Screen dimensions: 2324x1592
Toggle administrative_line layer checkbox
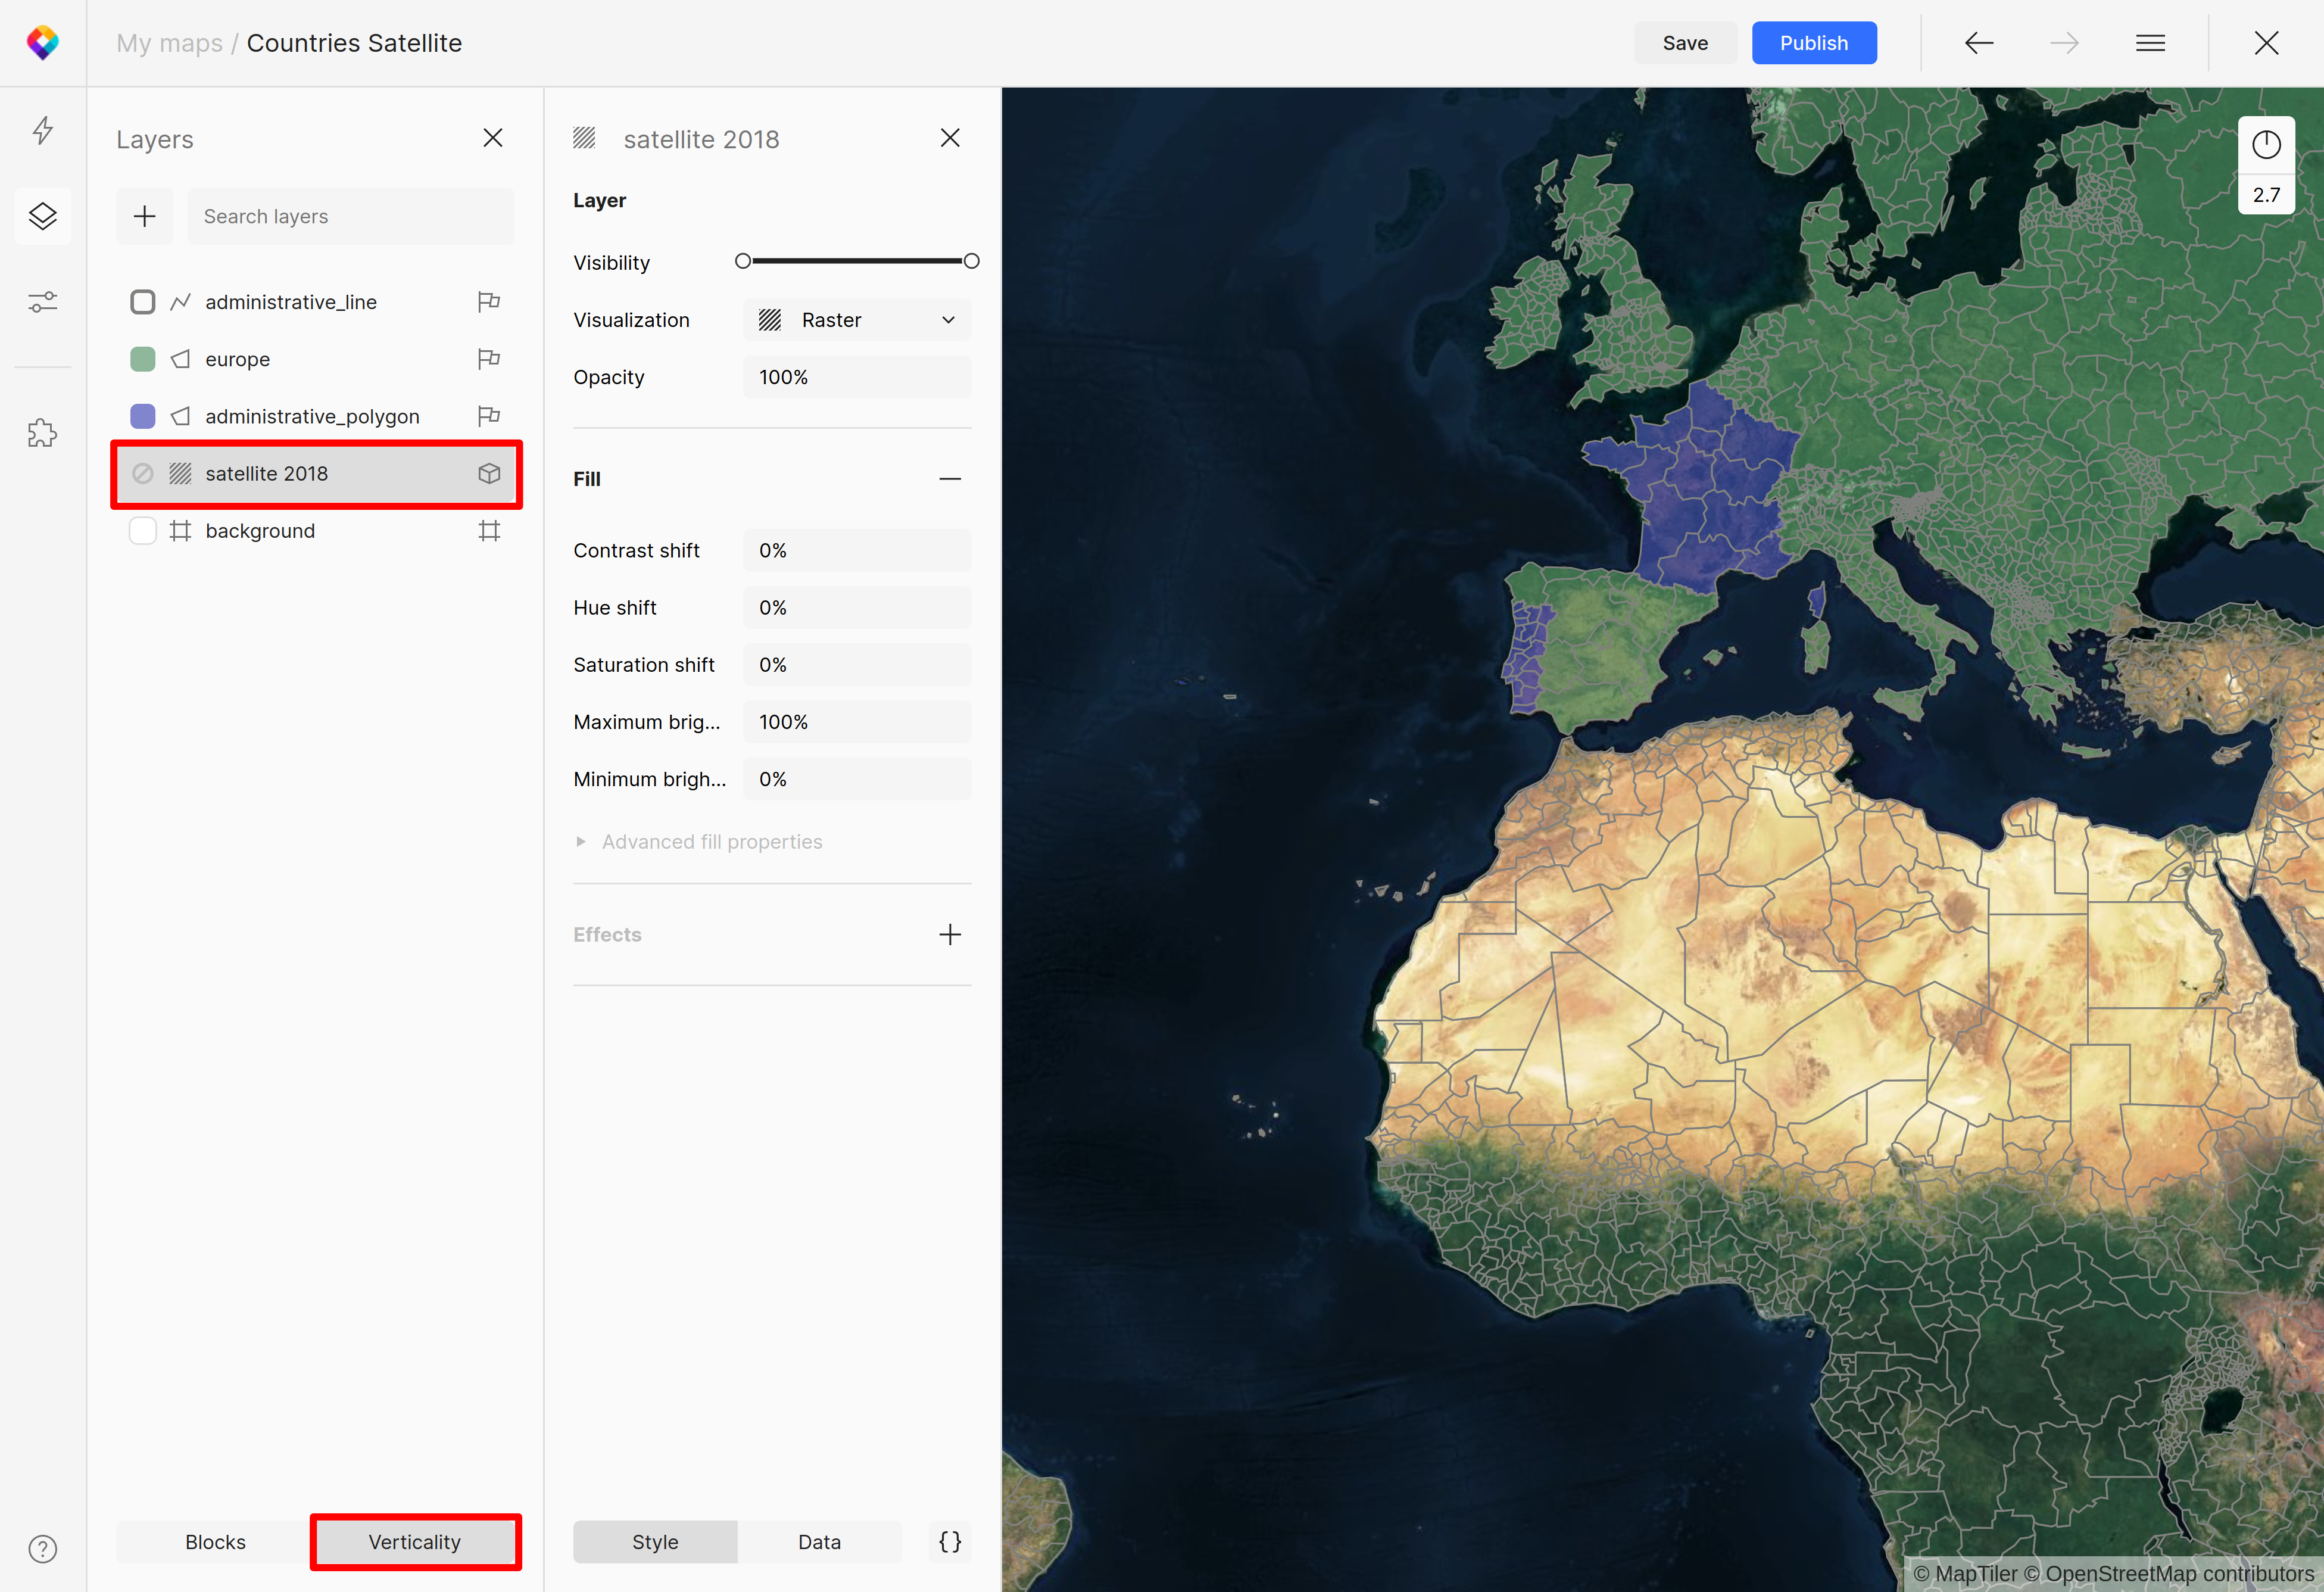click(143, 302)
